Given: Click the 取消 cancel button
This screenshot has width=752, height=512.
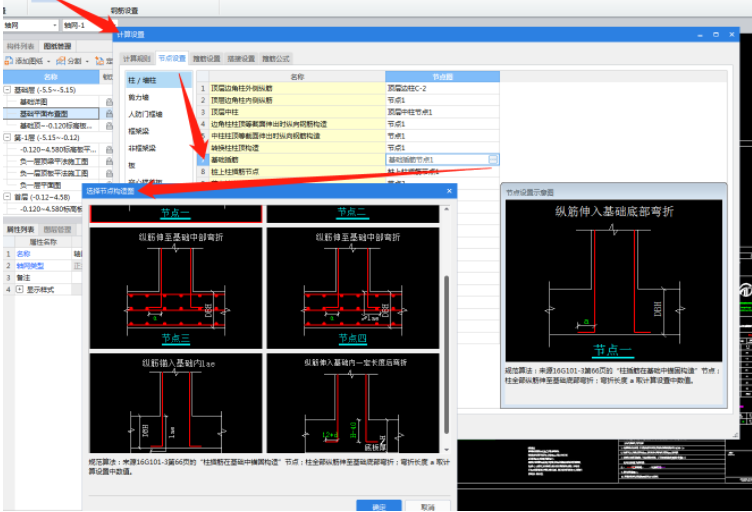Looking at the screenshot, I should click(x=427, y=506).
